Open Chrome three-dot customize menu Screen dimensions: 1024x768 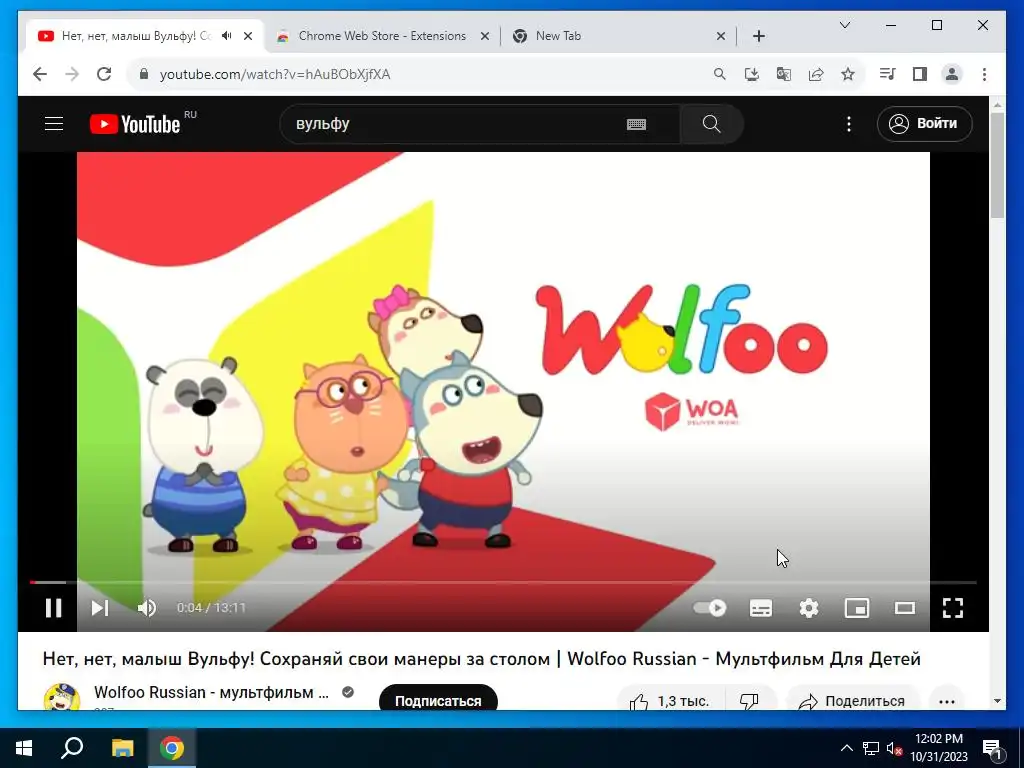tap(984, 74)
